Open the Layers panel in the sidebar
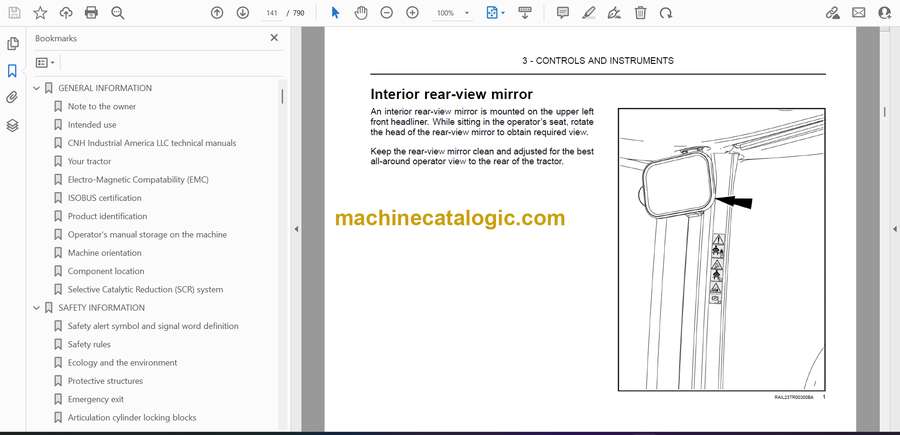 click(x=12, y=125)
